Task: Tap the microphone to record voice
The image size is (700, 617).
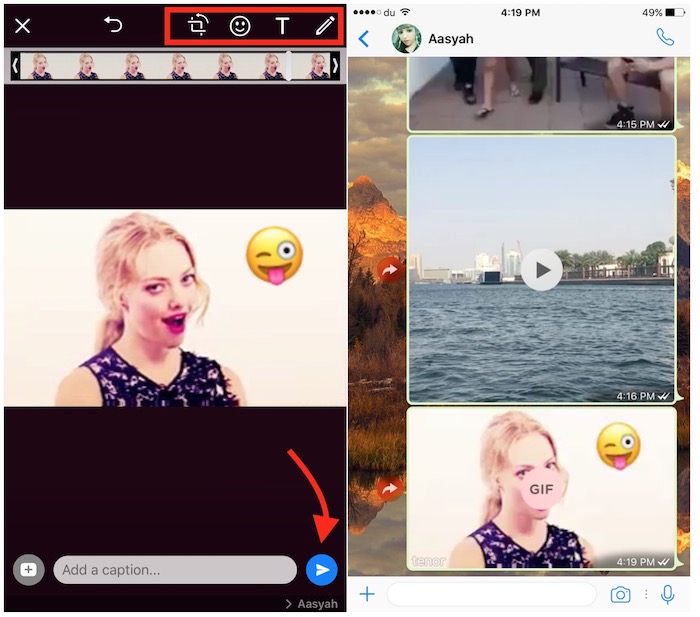Action: tap(667, 595)
